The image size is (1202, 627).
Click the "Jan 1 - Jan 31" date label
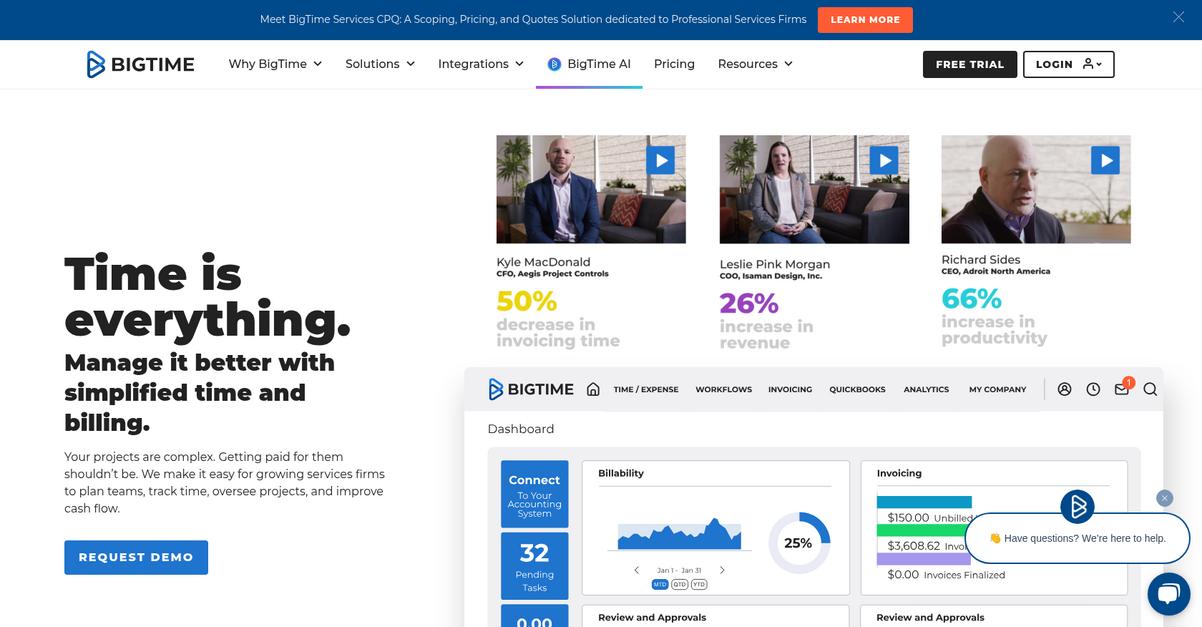[679, 570]
